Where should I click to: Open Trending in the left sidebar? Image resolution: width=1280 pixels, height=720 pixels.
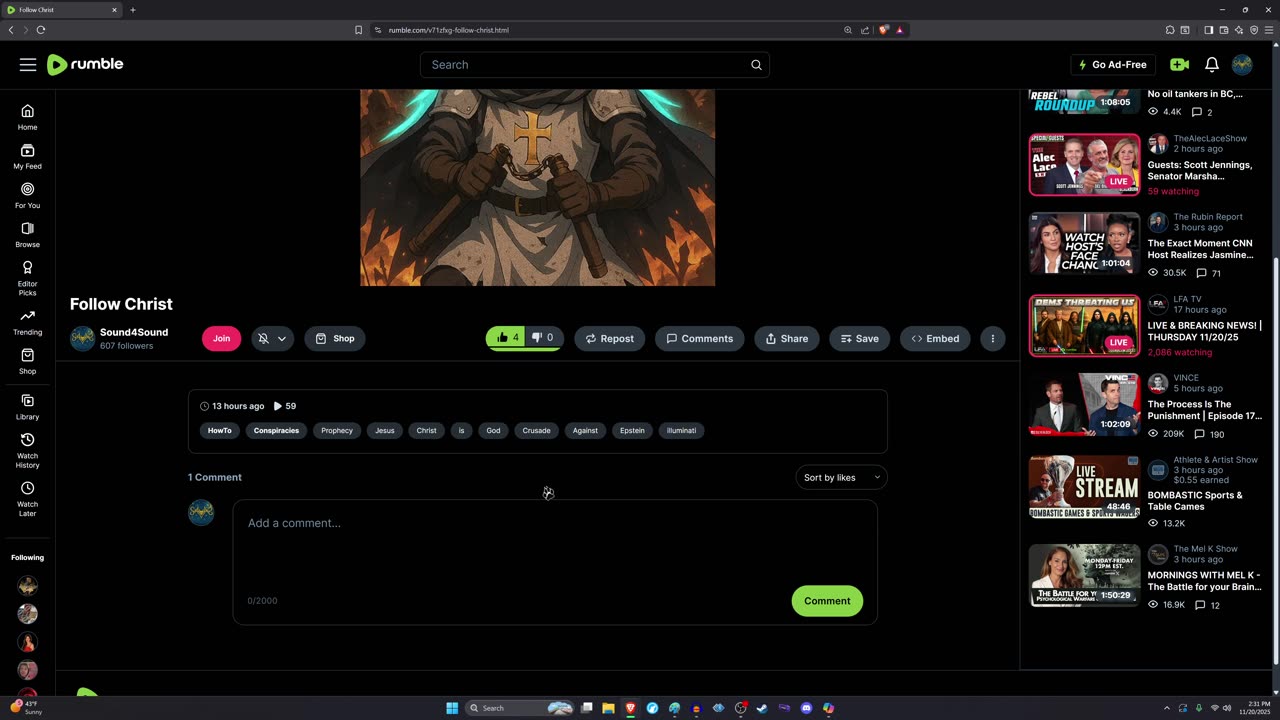27,322
